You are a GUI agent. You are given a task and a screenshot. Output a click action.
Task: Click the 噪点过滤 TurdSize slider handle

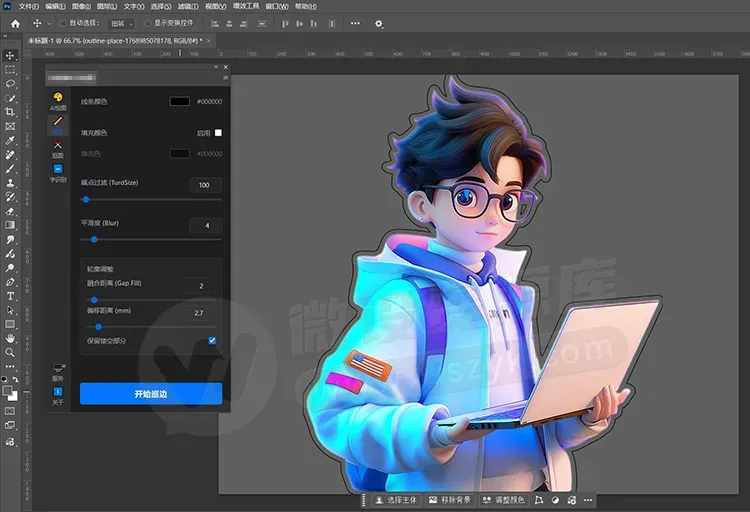86,200
